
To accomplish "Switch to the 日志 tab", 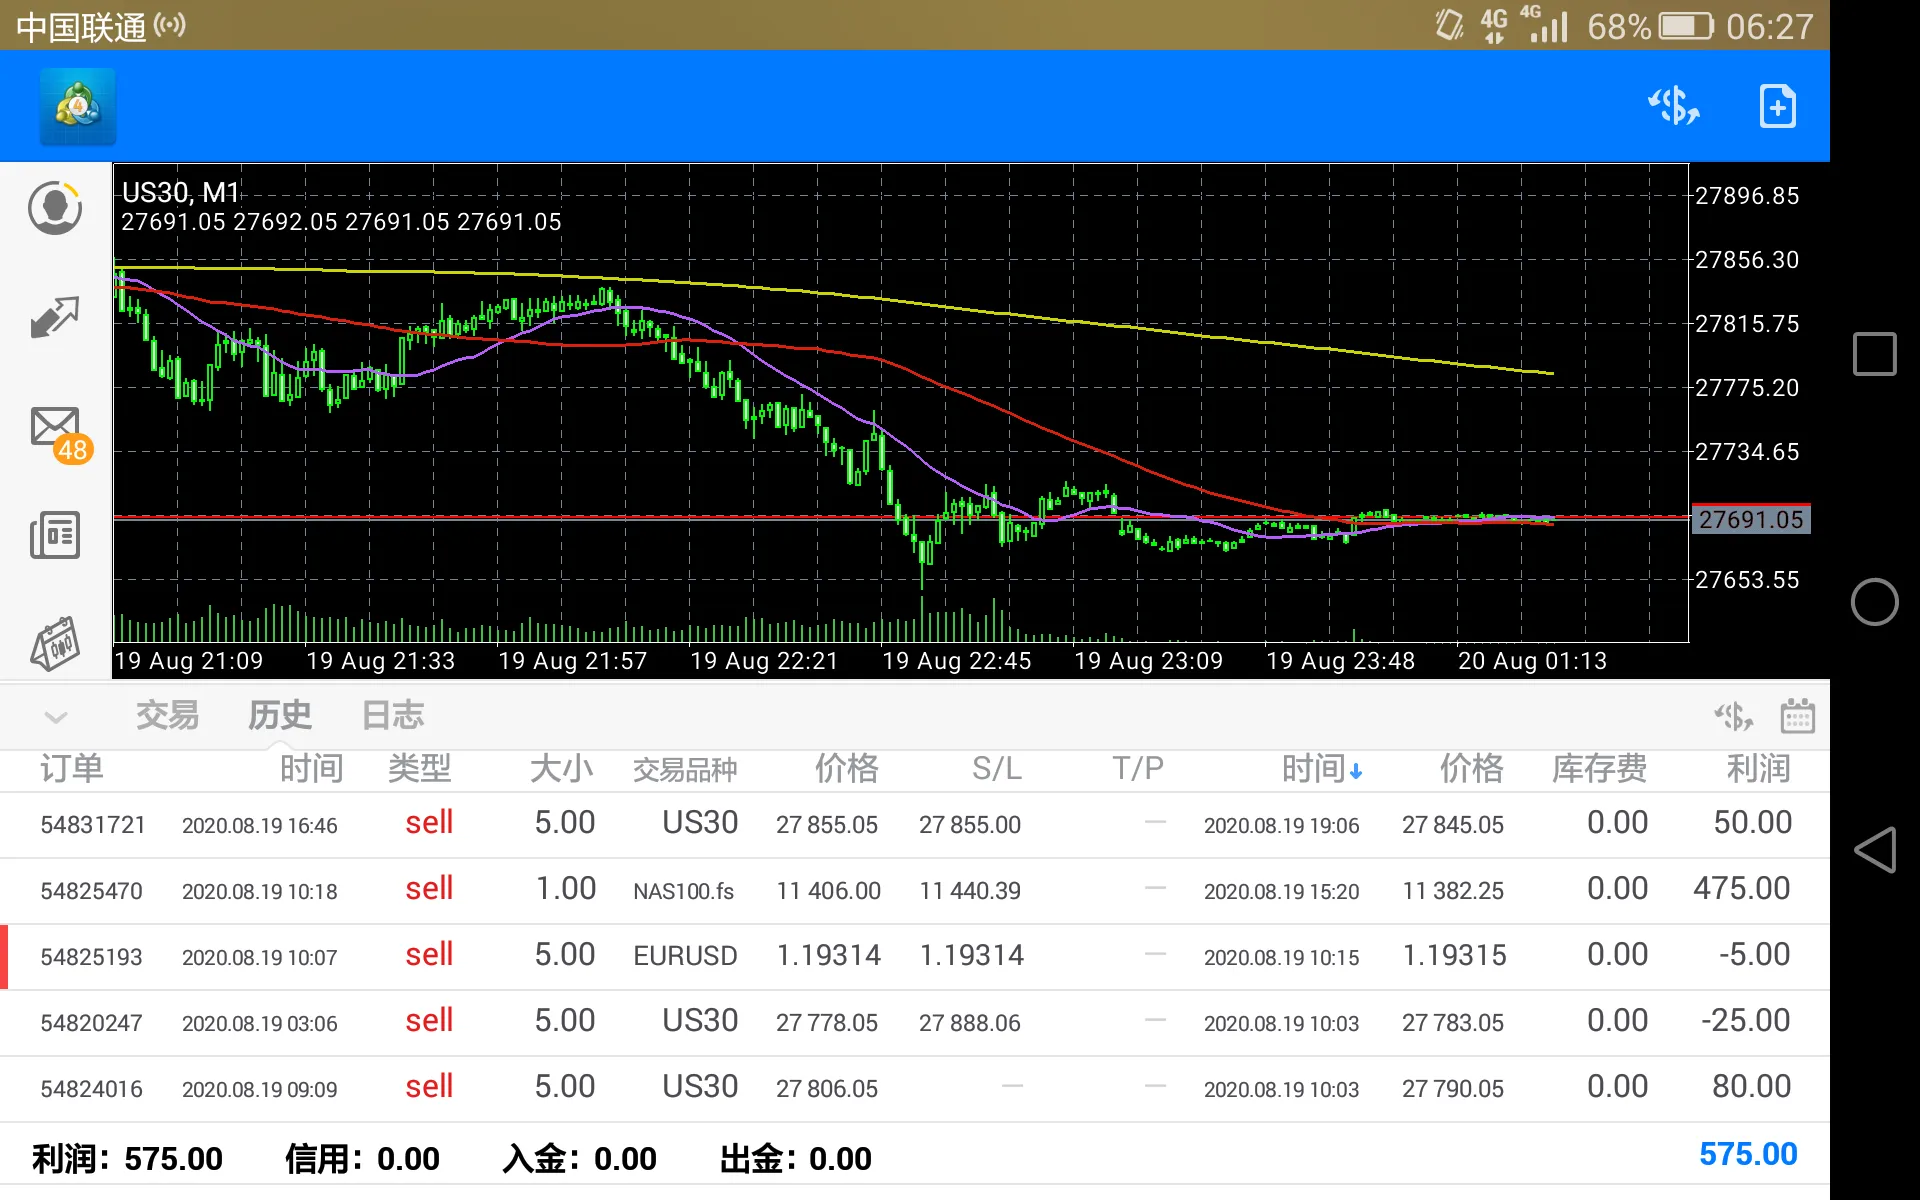I will (x=393, y=715).
